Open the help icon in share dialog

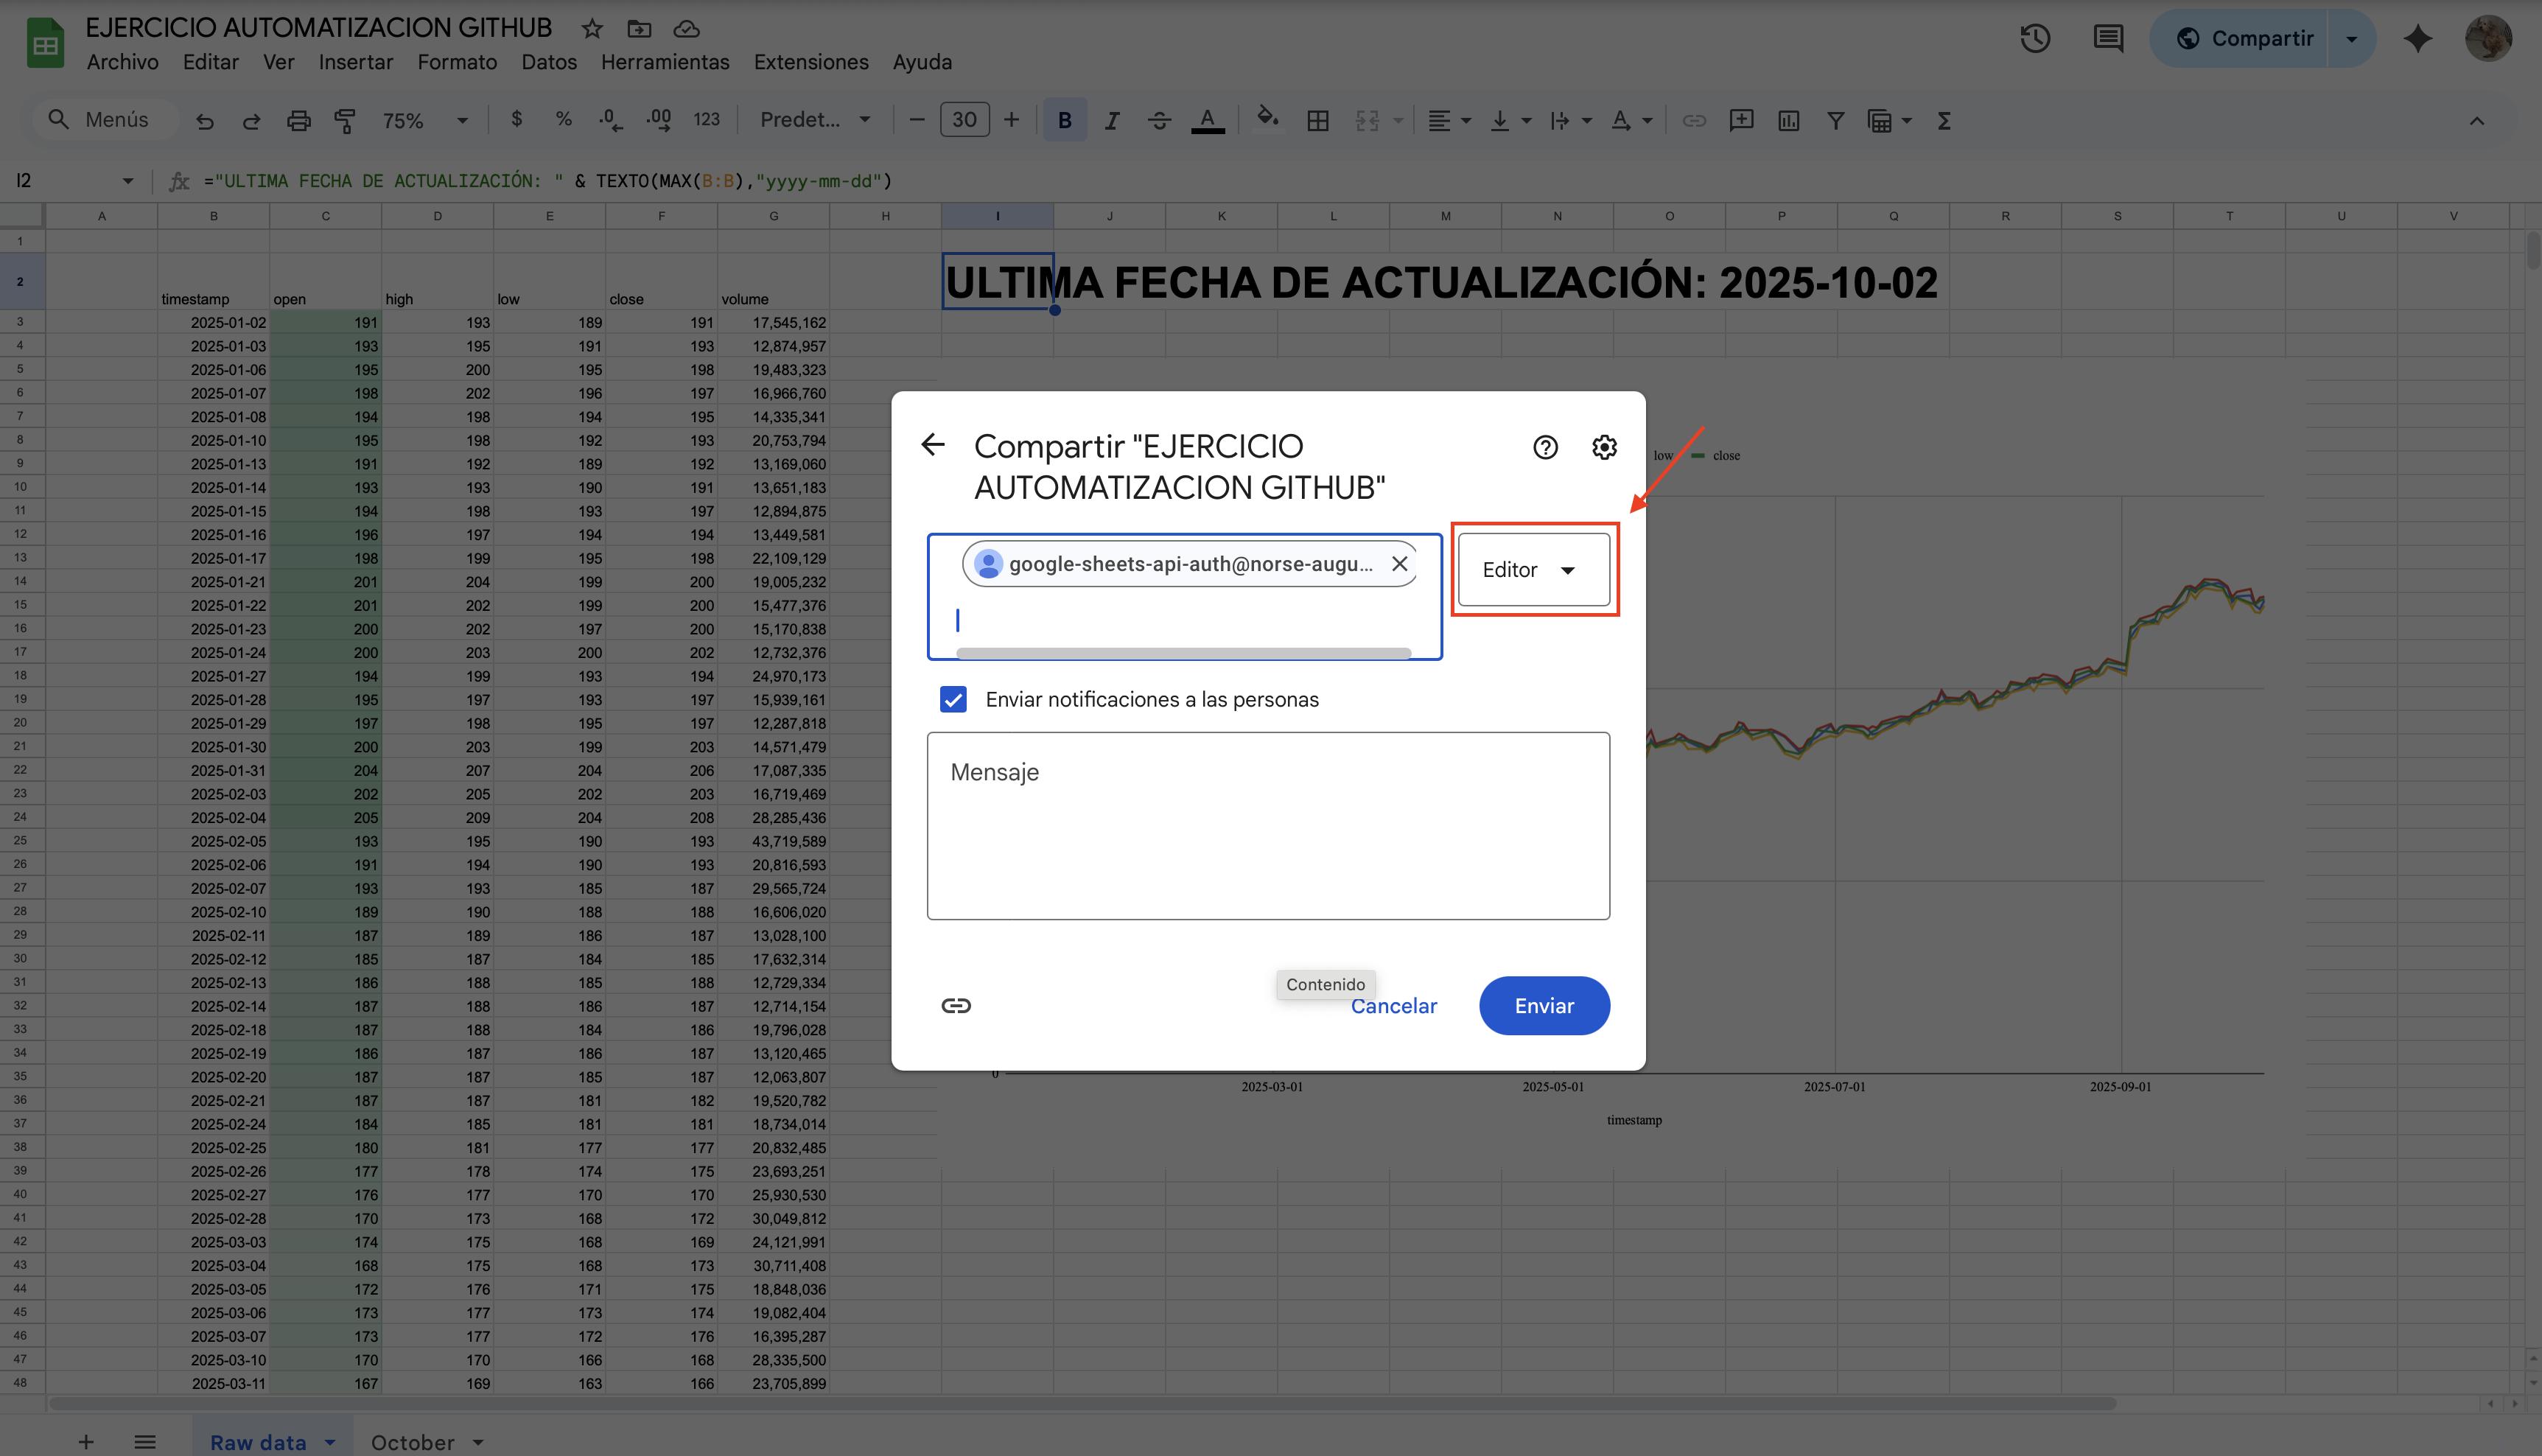(1545, 447)
